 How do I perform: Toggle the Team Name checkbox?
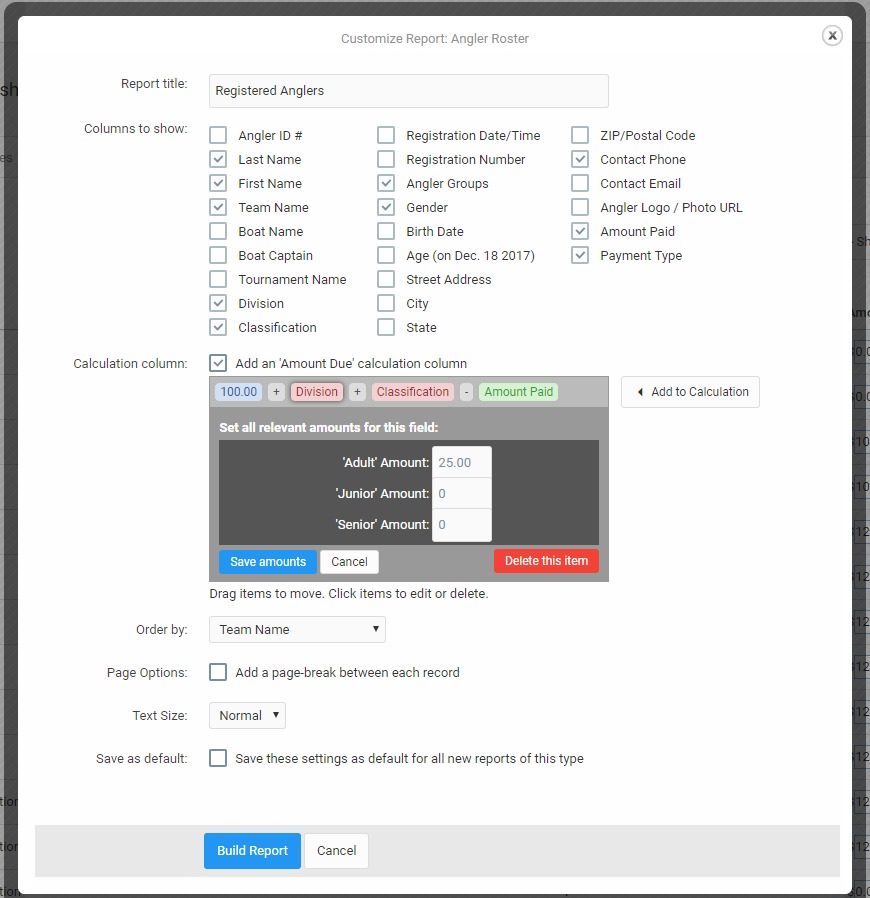pos(218,207)
